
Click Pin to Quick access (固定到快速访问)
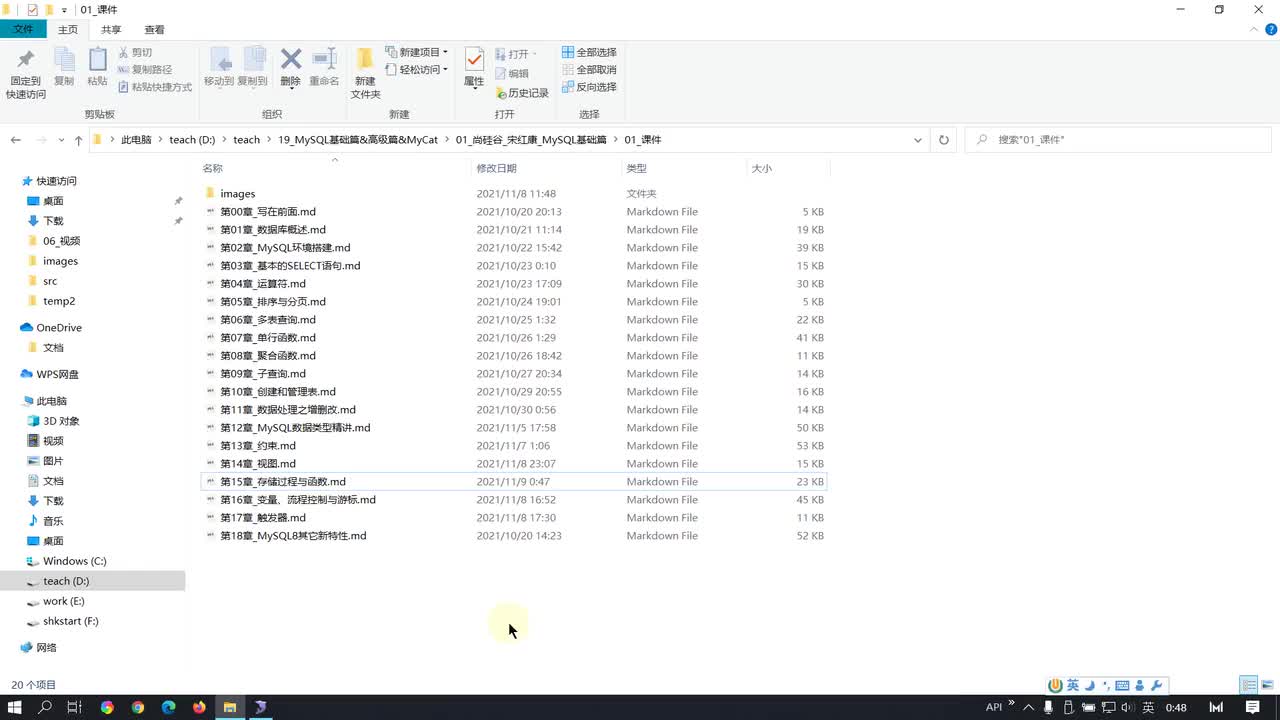click(26, 73)
